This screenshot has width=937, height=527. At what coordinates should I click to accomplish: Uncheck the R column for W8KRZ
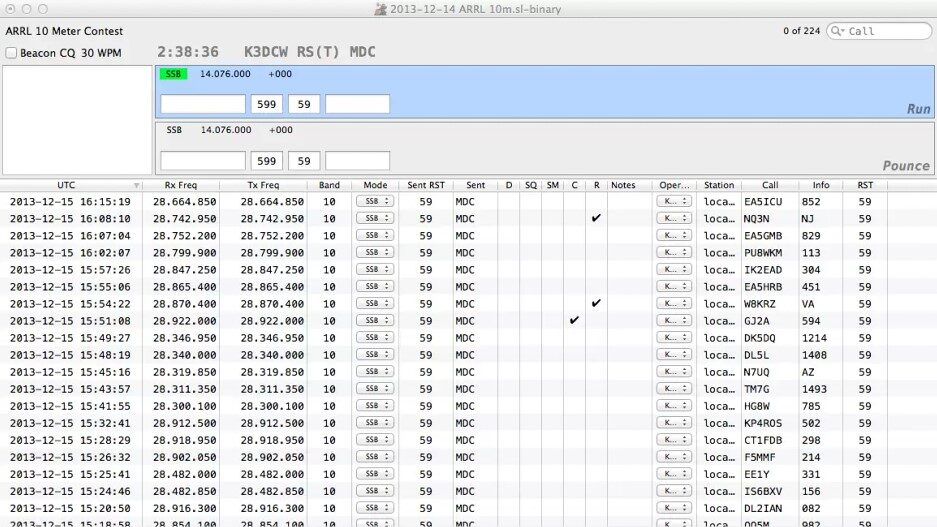[596, 303]
